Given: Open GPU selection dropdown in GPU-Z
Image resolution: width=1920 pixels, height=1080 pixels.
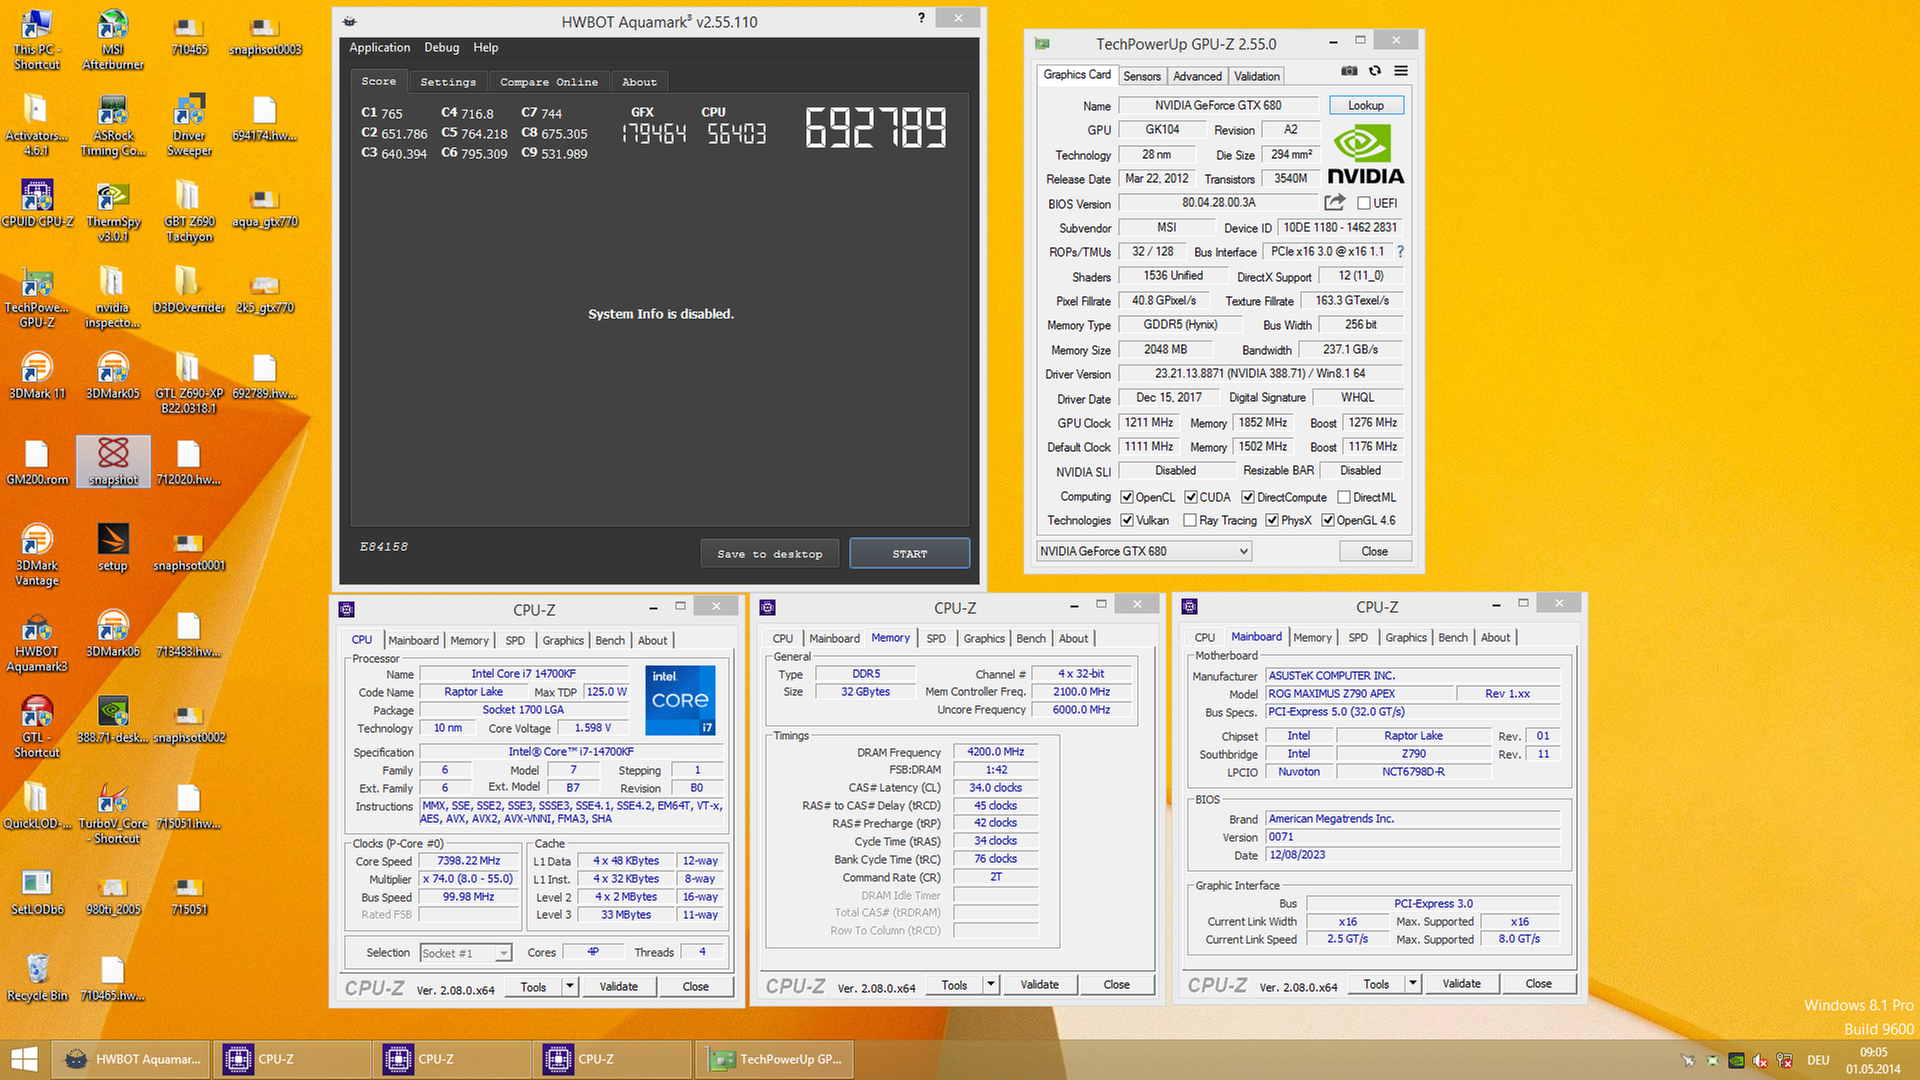Looking at the screenshot, I should 1144,551.
